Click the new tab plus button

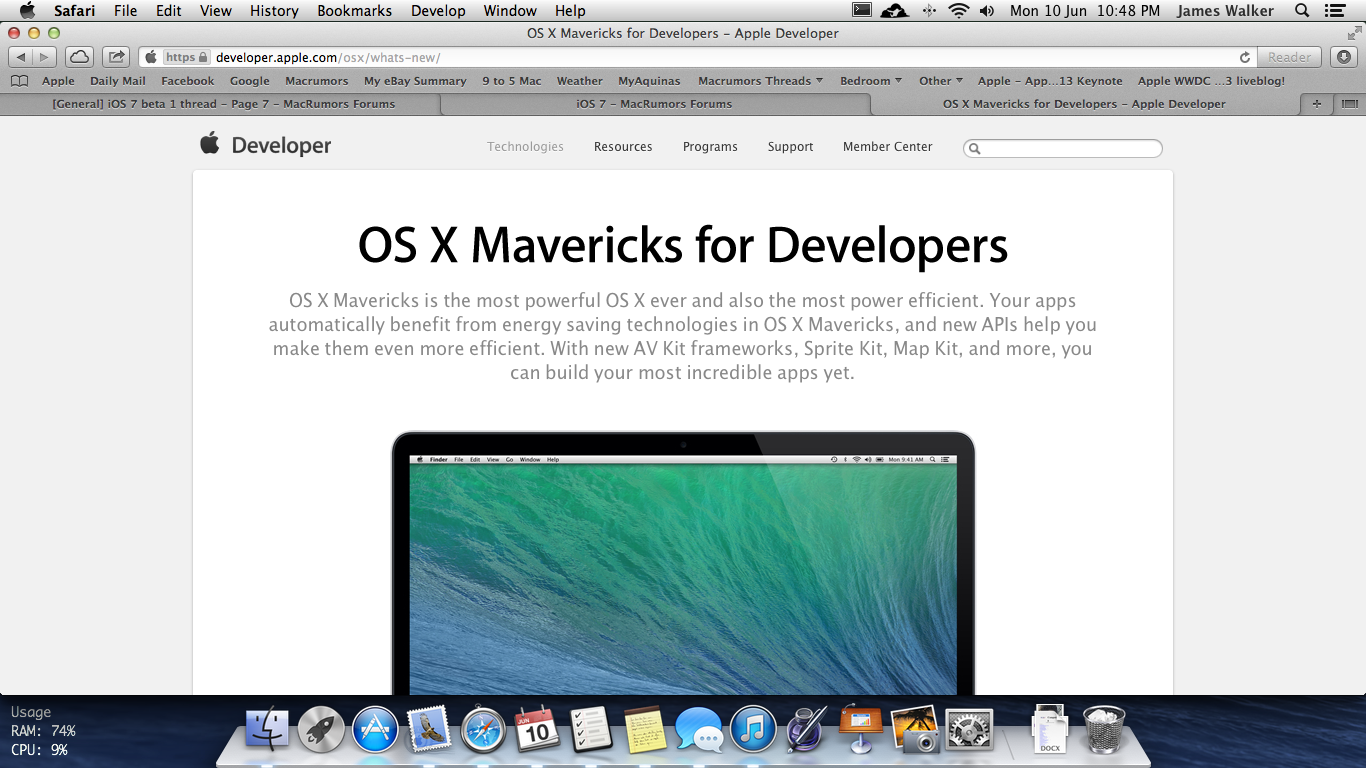[x=1317, y=104]
